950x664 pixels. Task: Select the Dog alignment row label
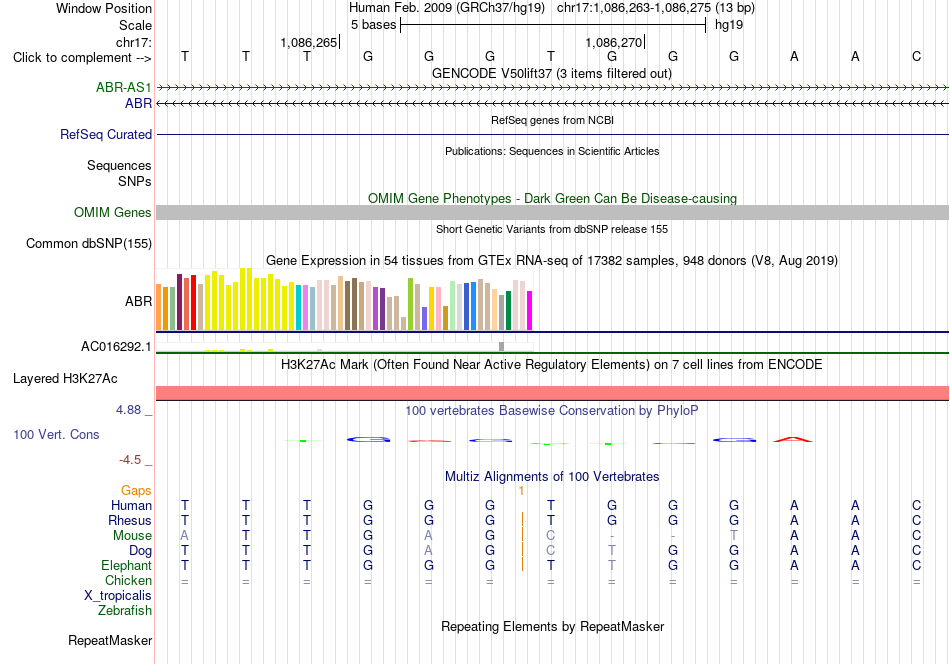(x=140, y=551)
